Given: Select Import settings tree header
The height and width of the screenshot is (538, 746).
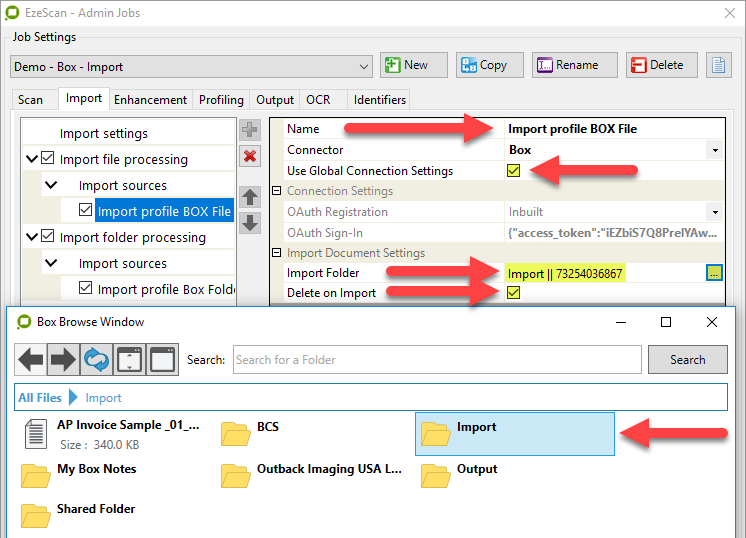Looking at the screenshot, I should (x=104, y=134).
